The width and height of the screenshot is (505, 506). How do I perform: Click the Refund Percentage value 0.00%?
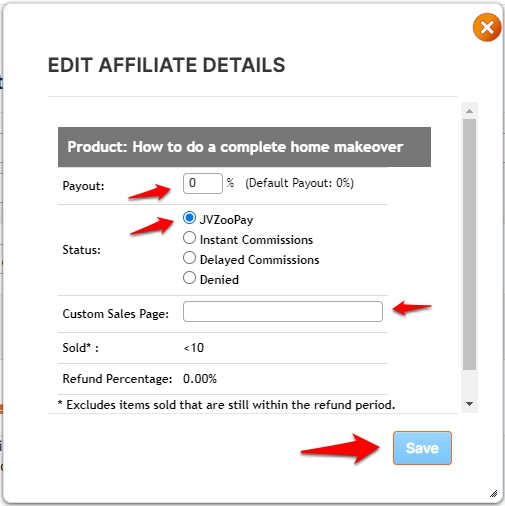200,379
